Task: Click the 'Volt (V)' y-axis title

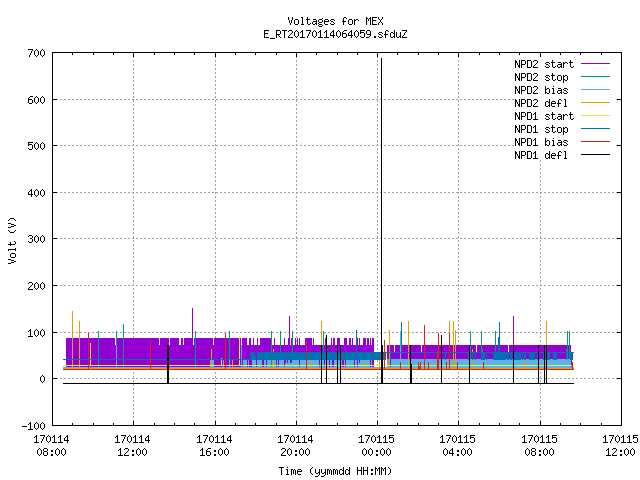Action: (x=12, y=240)
